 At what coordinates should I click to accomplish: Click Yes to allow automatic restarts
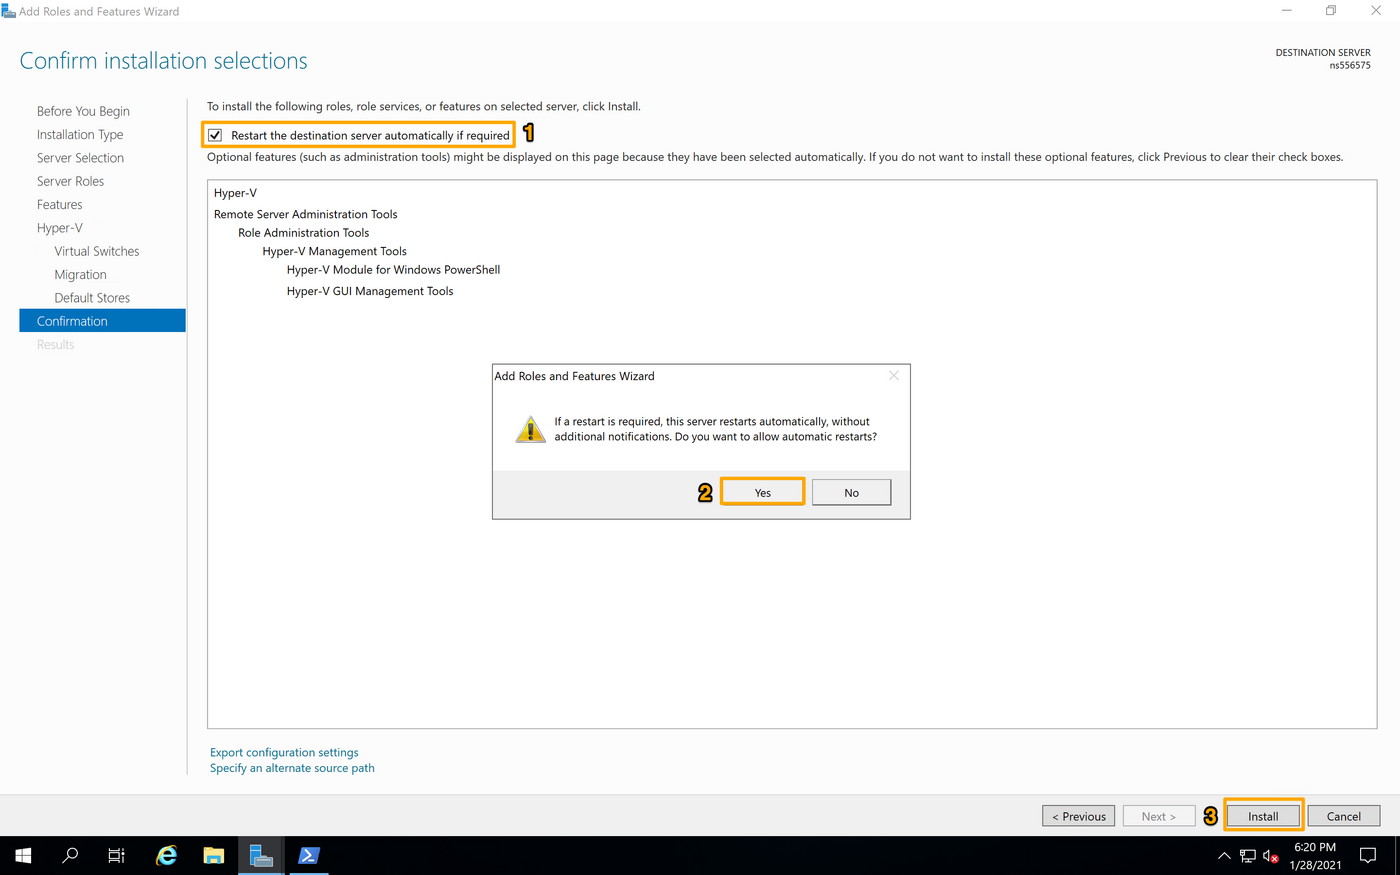tap(762, 491)
